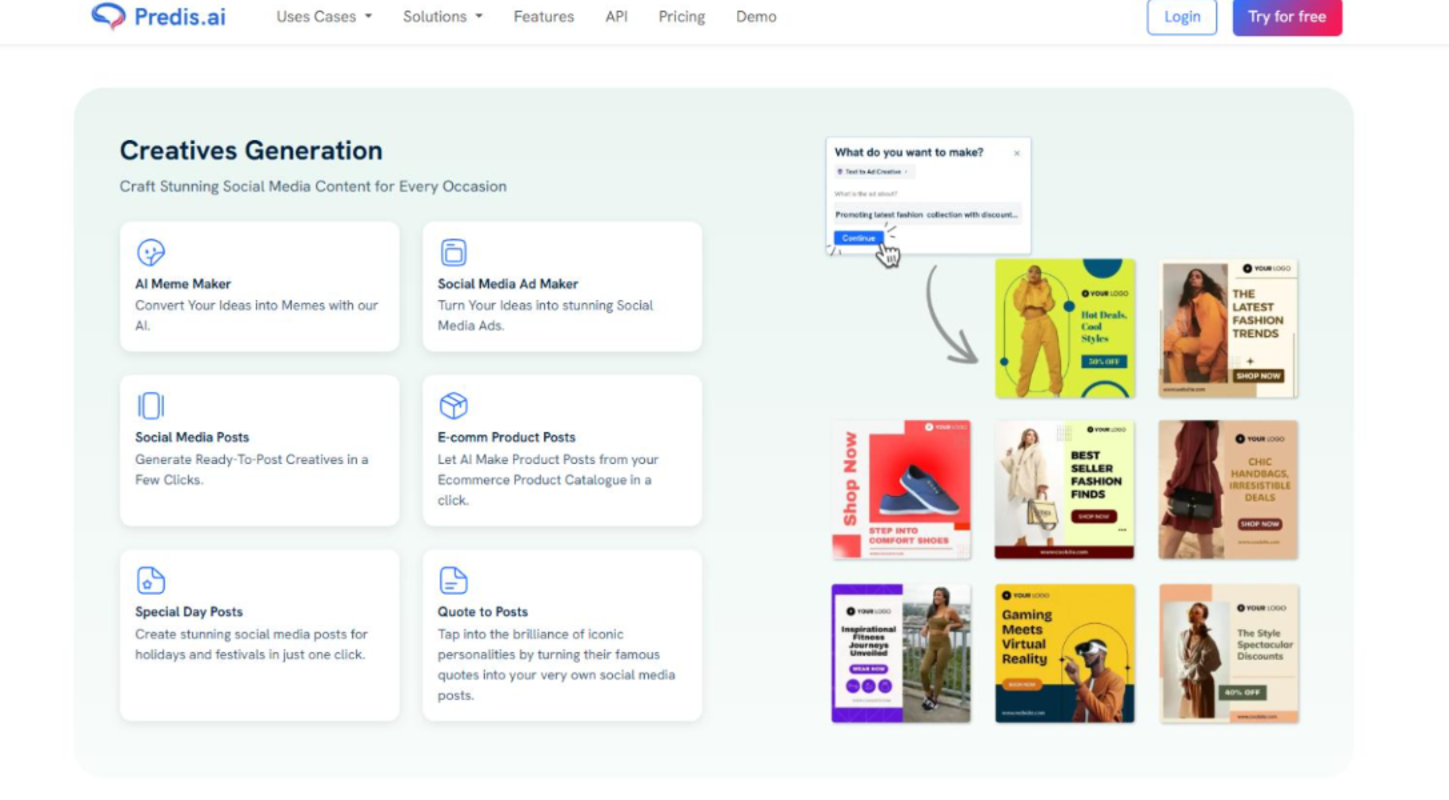The image size is (1449, 800).
Task: Expand the Uses Cases dropdown
Action: (x=324, y=16)
